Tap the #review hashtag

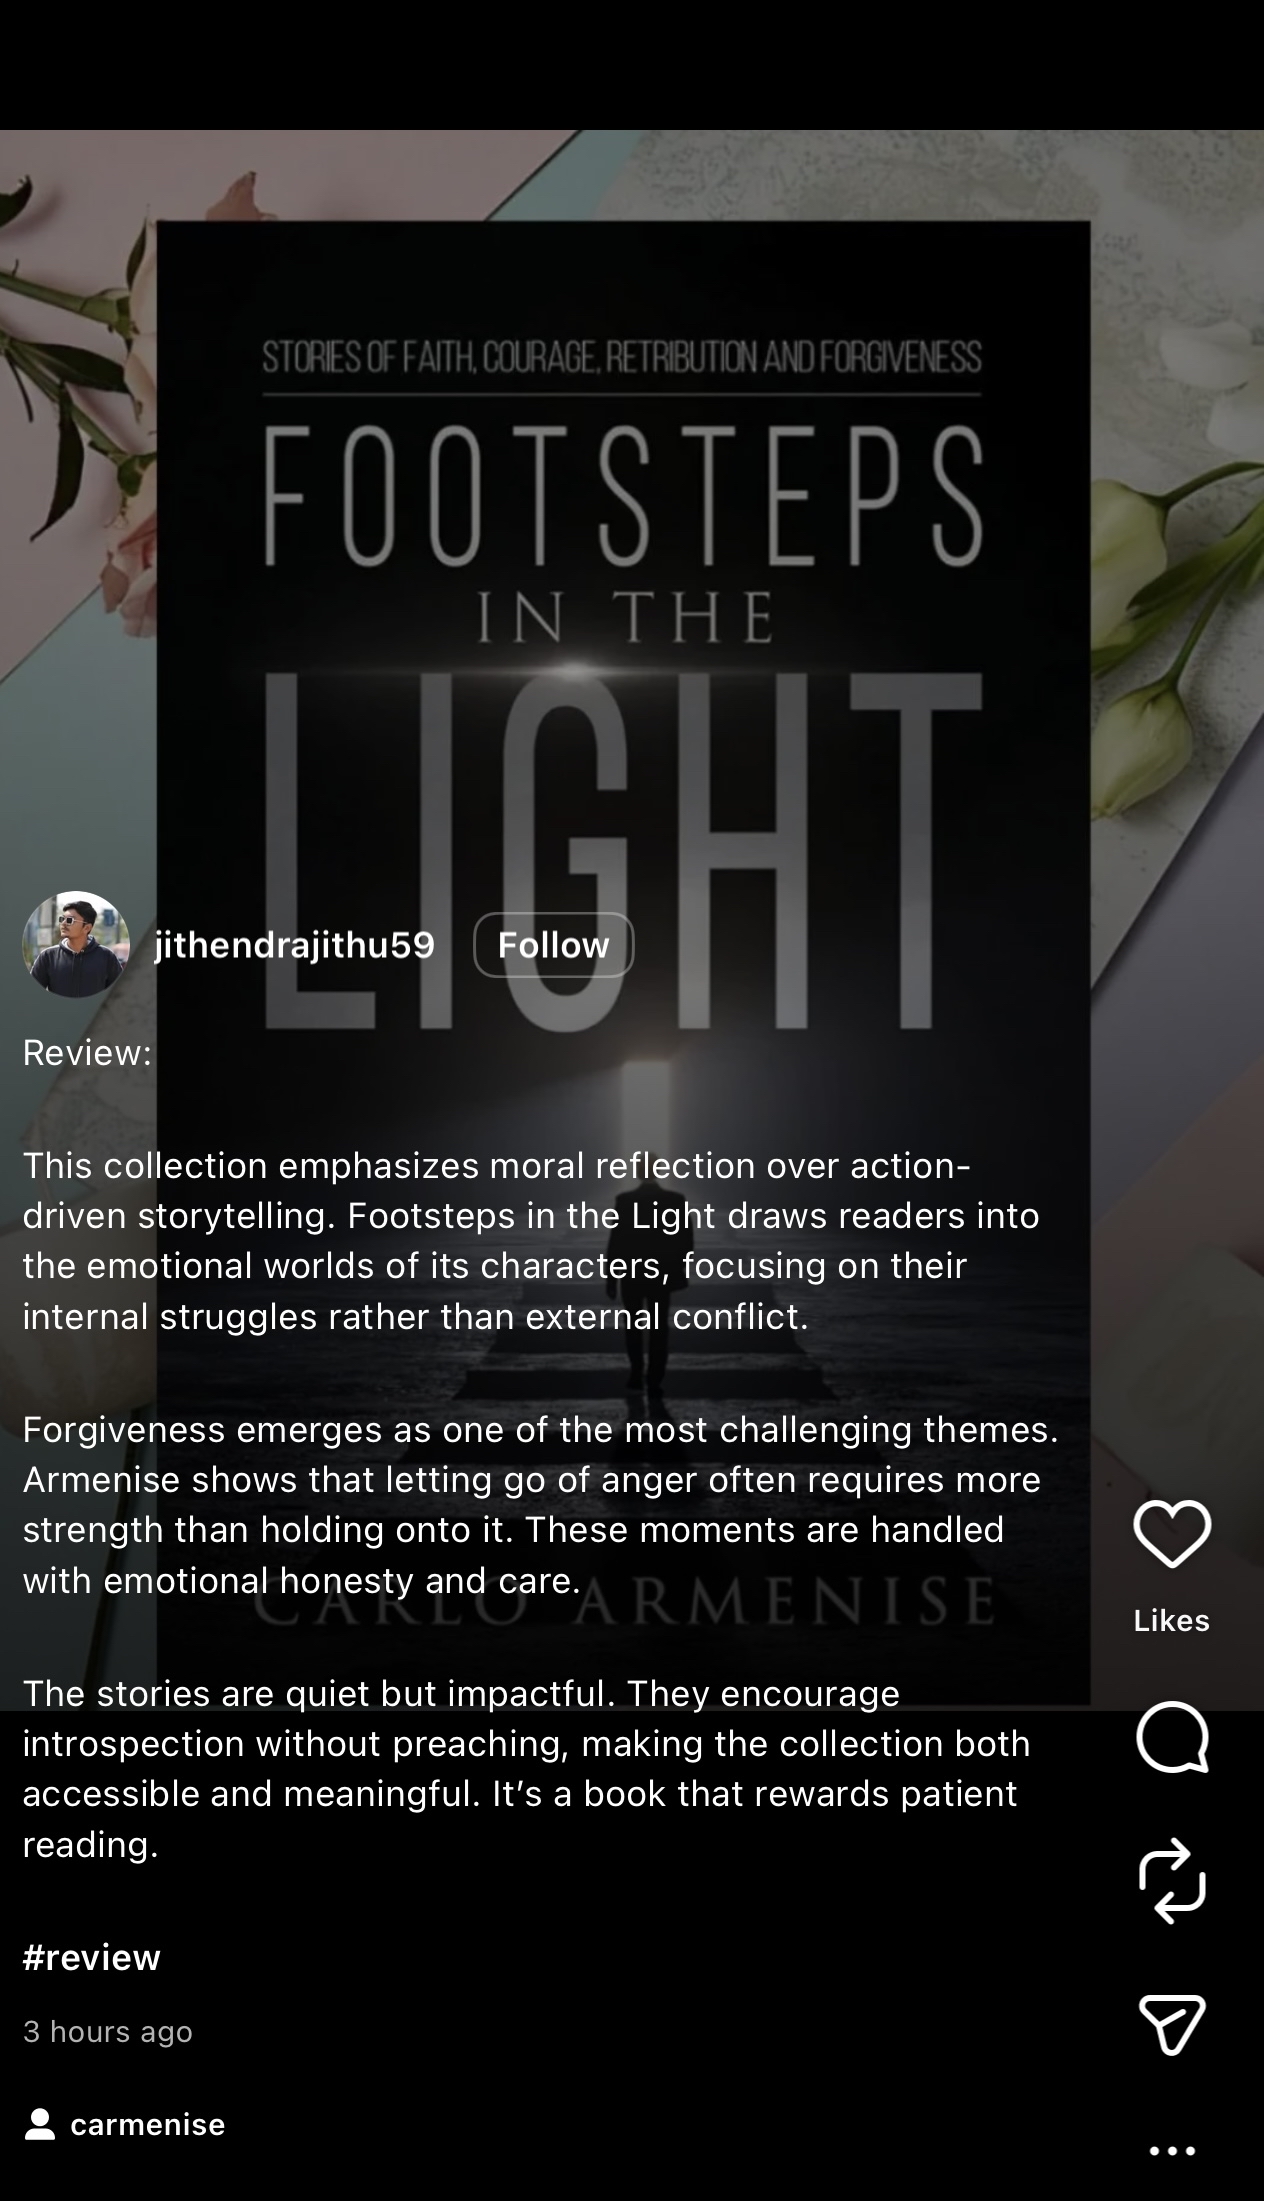91,1957
